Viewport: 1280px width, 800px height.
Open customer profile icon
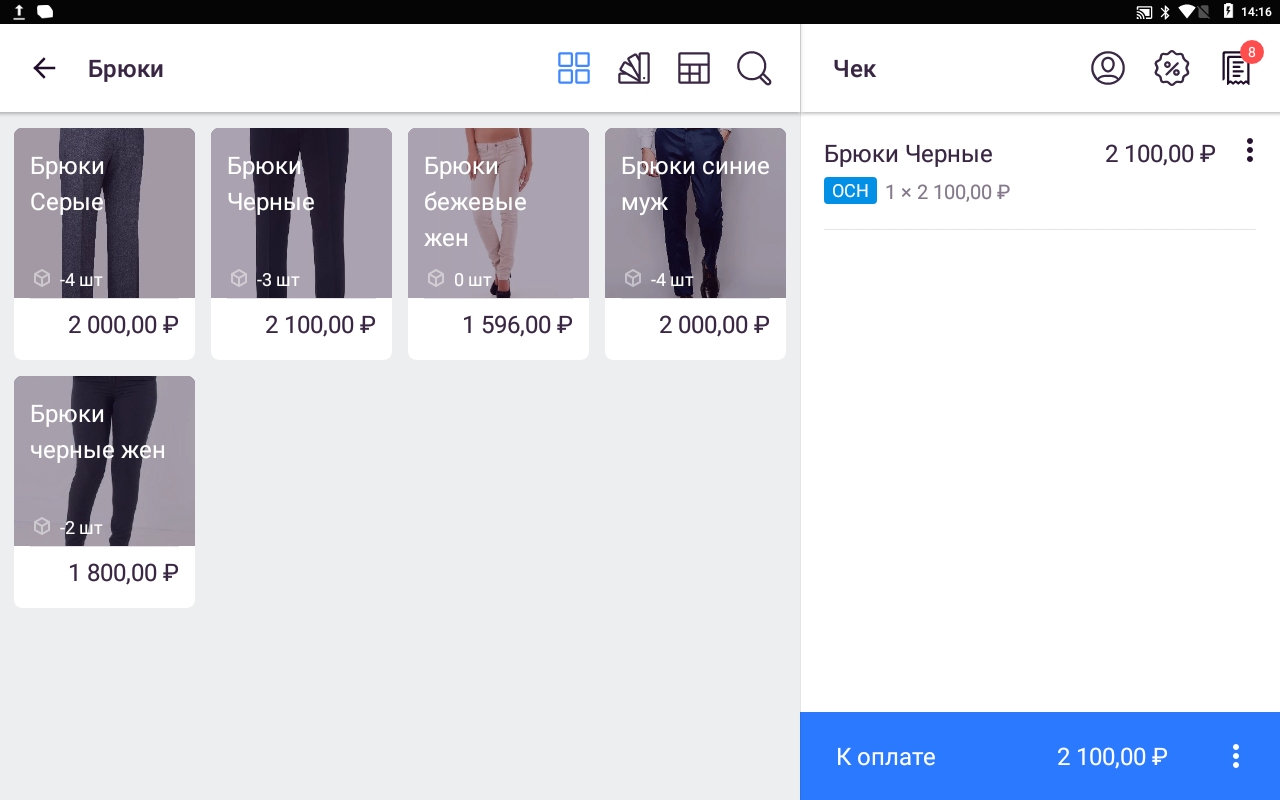(x=1108, y=68)
